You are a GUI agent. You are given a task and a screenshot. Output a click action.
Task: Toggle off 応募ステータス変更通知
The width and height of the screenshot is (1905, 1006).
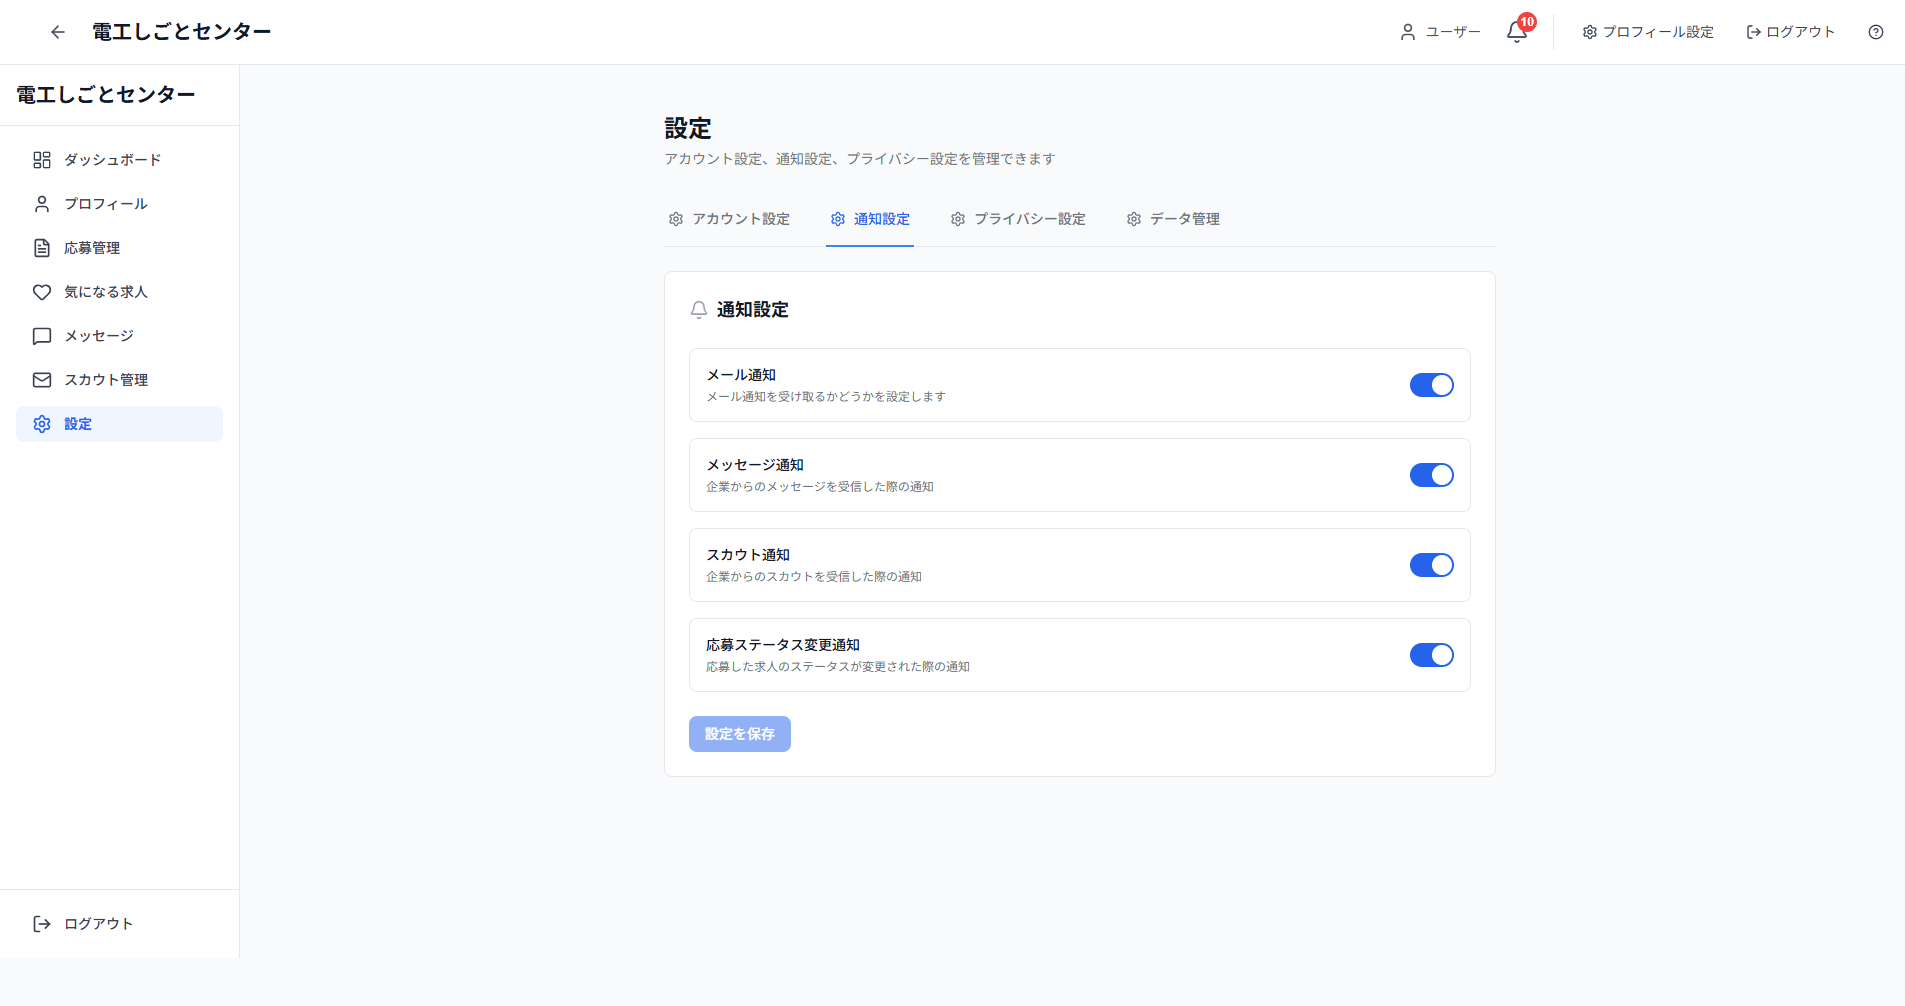1431,655
